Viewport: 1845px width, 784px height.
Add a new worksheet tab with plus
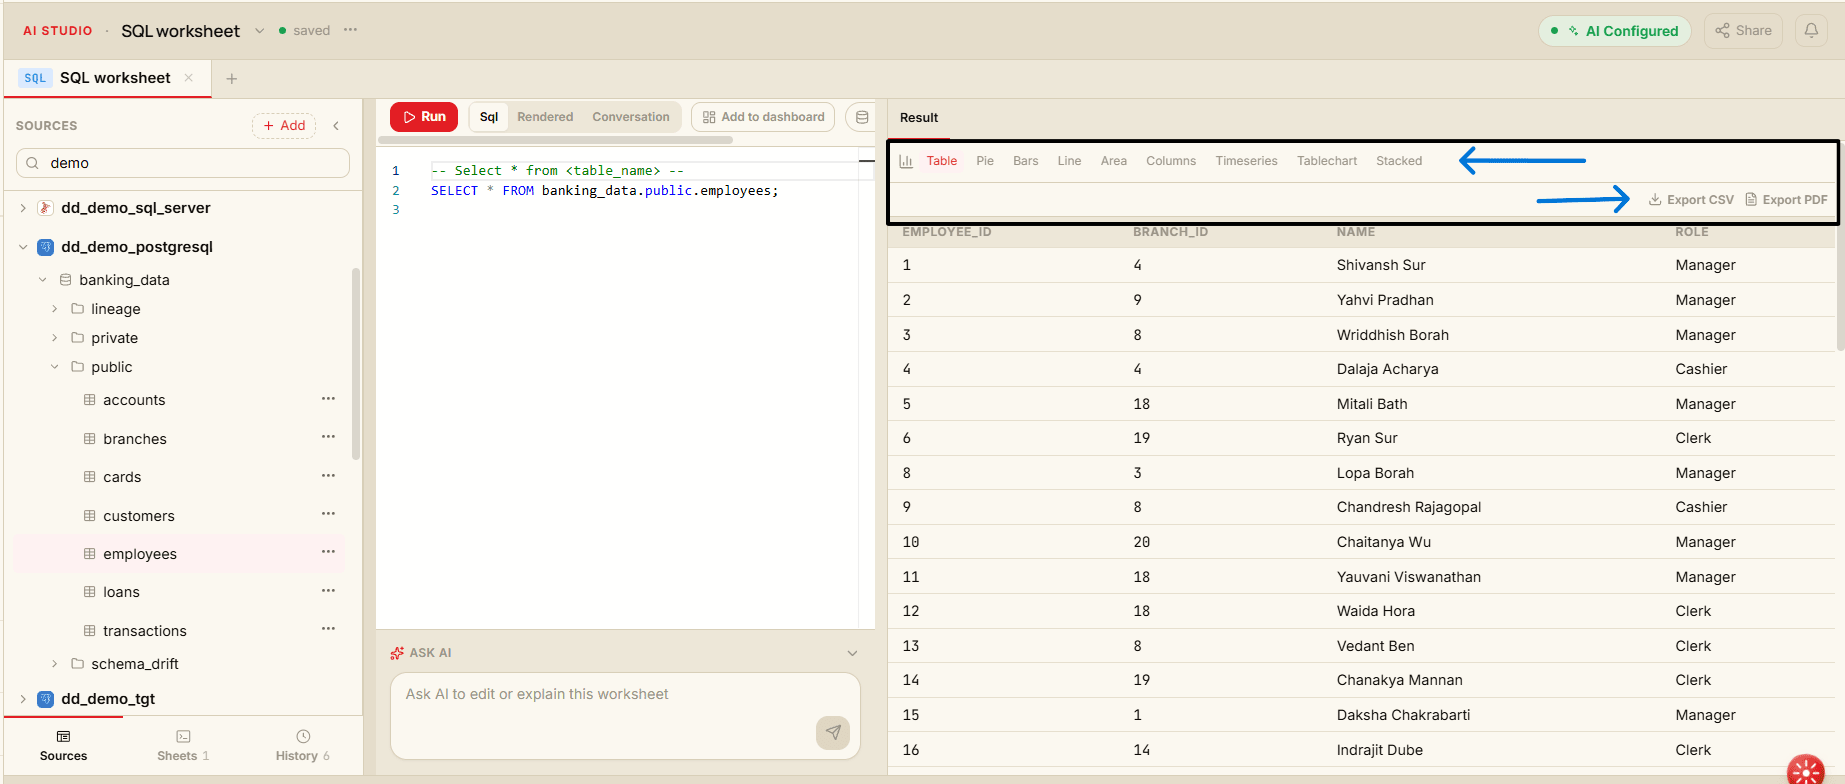point(231,79)
